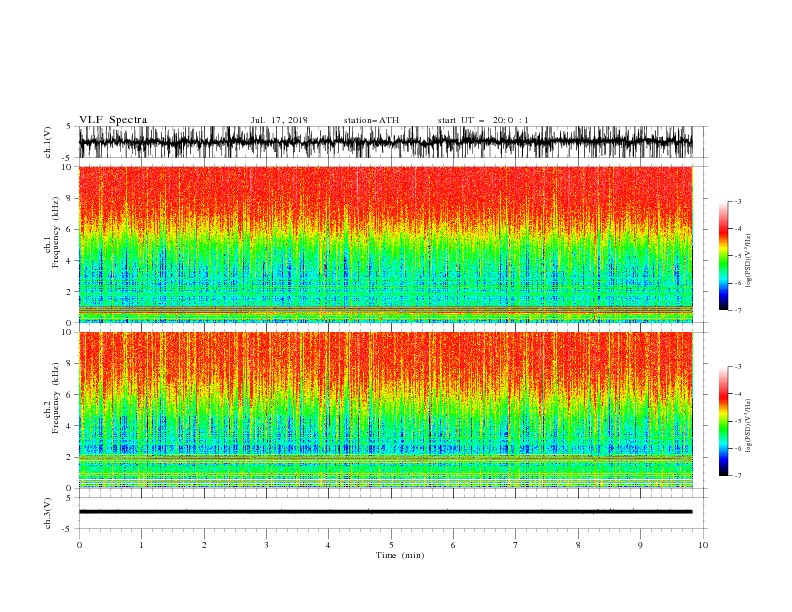The image size is (792, 612).
Task: Click inside the ch.1 spectrogram panel
Action: 386,244
